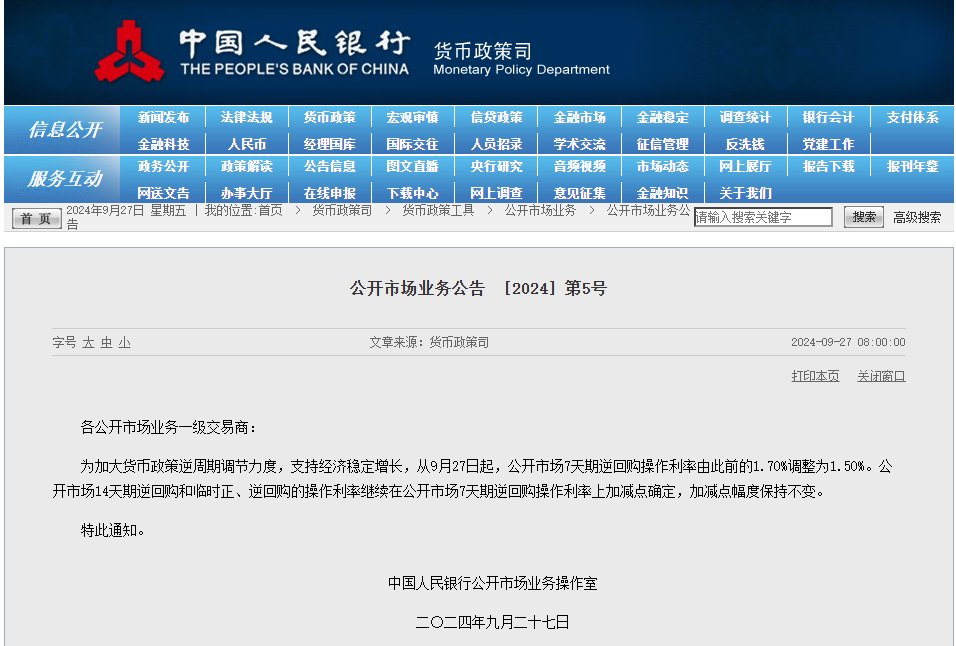Open 高级搜索 advanced search
The width and height of the screenshot is (956, 646).
click(x=917, y=218)
